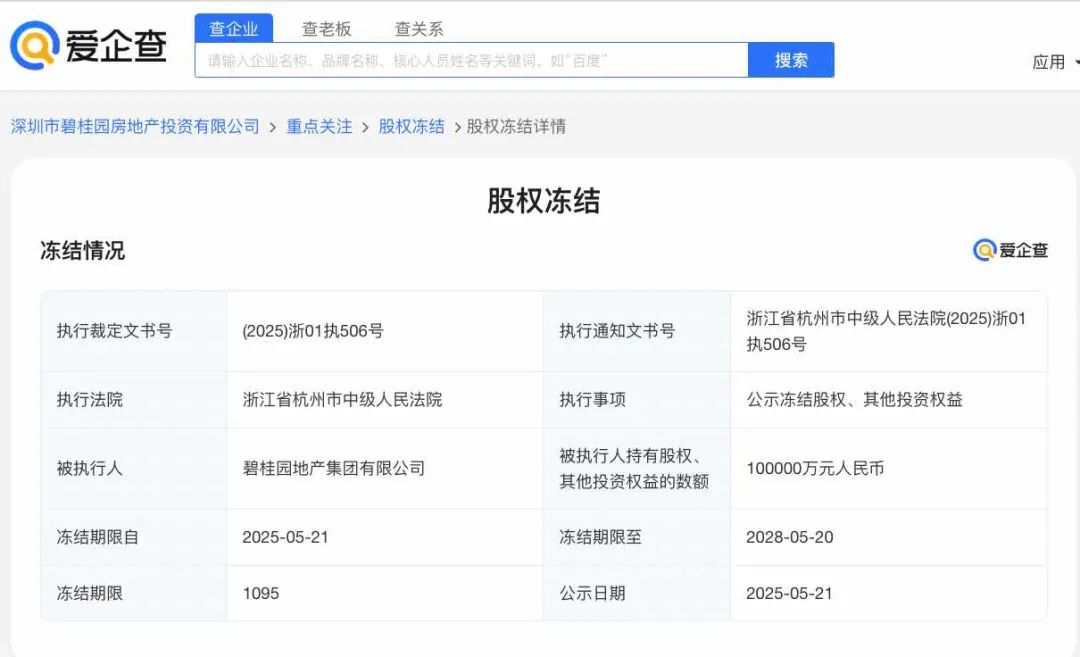Select start date 2025-05-21 in 冻结期限自 row
The height and width of the screenshot is (657, 1080).
pyautogui.click(x=285, y=537)
